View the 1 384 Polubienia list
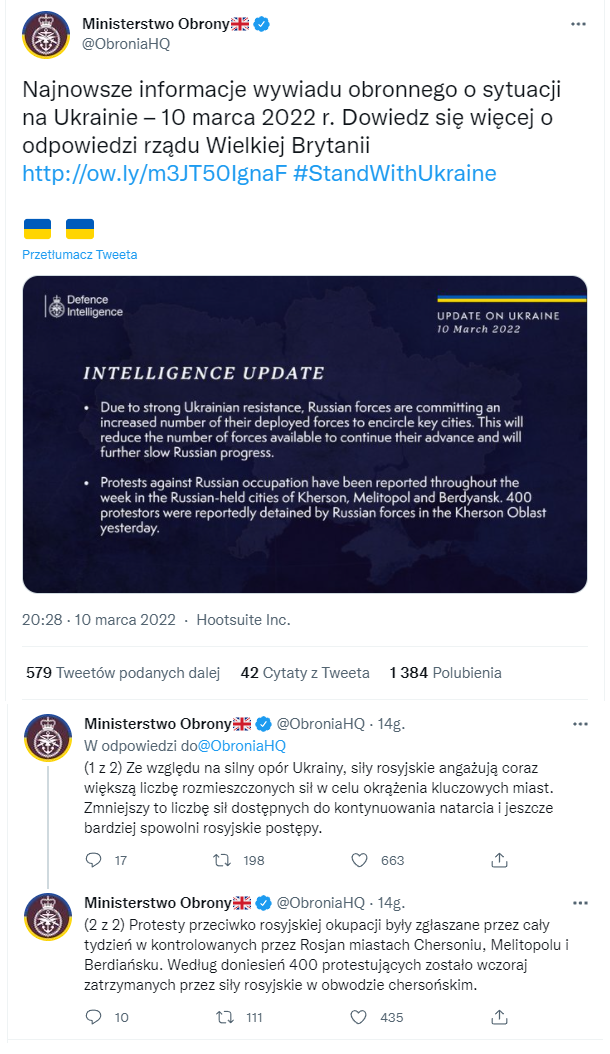 pos(445,673)
